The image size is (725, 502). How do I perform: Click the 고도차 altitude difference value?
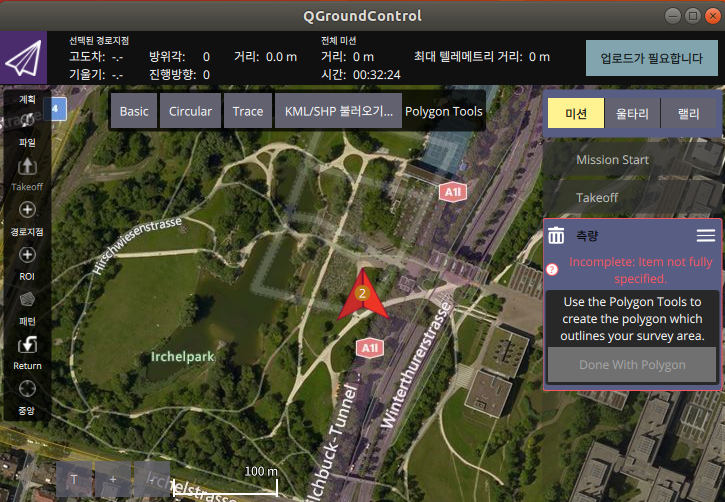coord(117,58)
